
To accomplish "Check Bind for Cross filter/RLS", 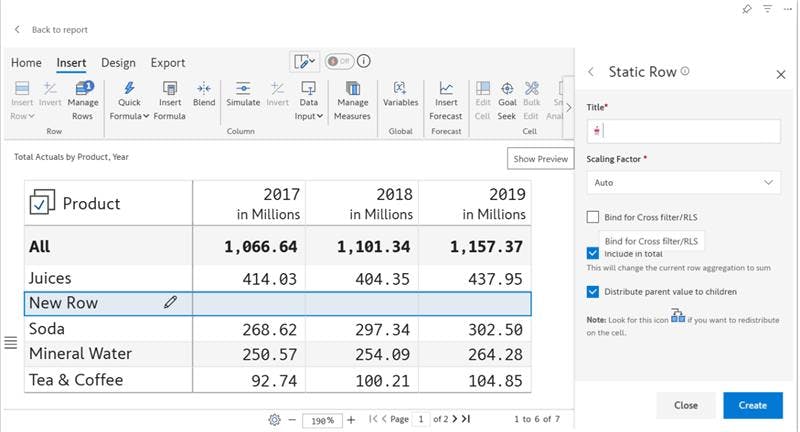I will pos(592,217).
